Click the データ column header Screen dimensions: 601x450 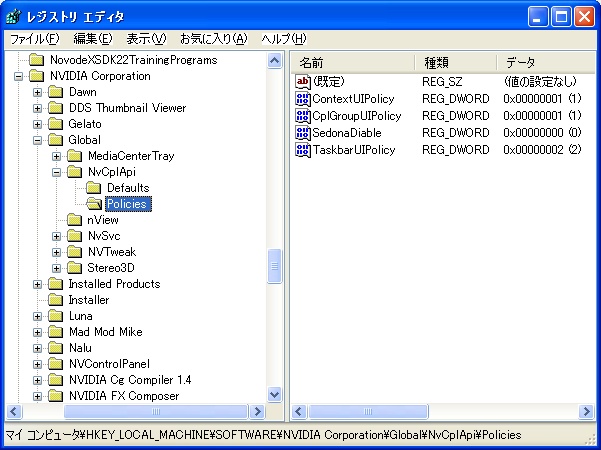(x=546, y=62)
